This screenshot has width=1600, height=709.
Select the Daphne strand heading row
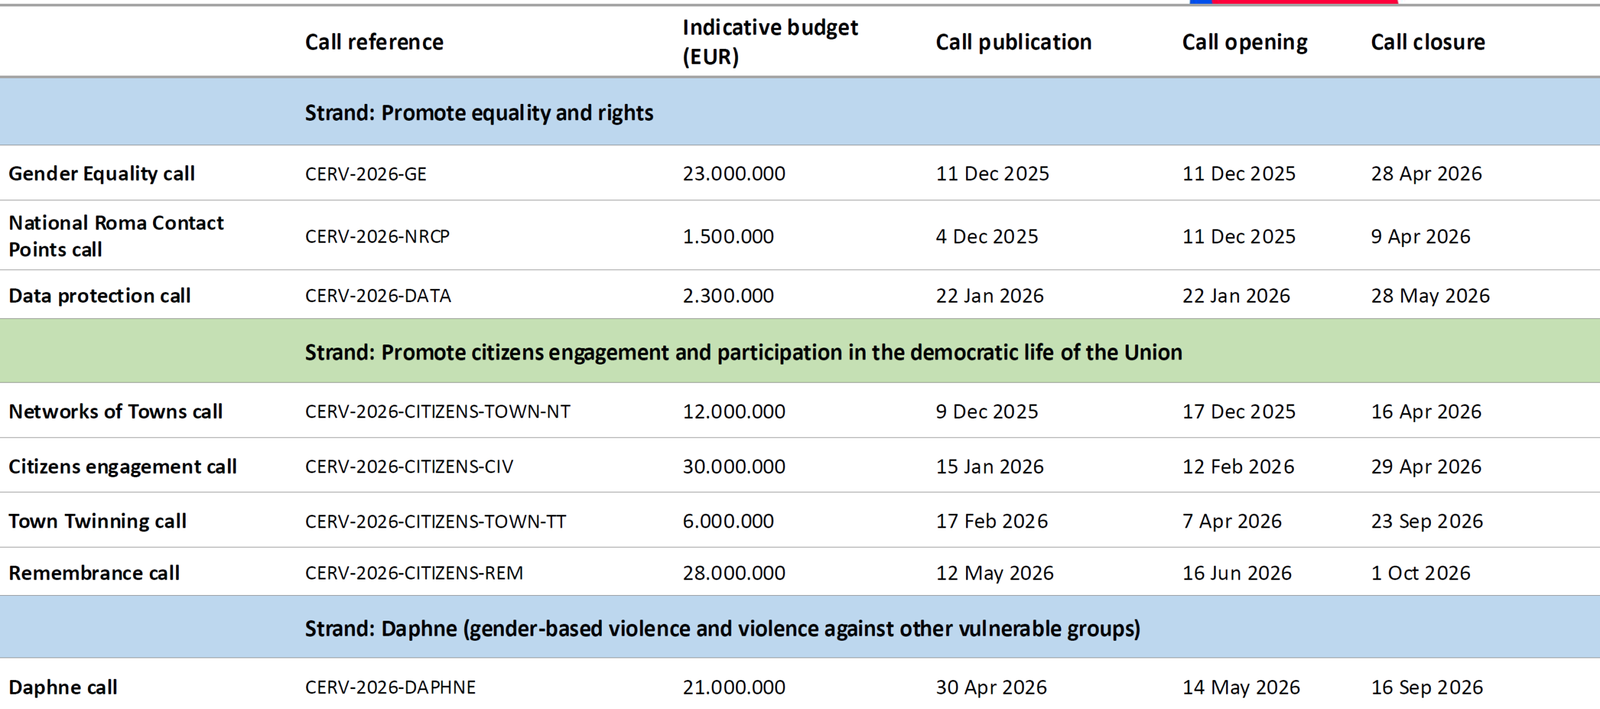[722, 628]
